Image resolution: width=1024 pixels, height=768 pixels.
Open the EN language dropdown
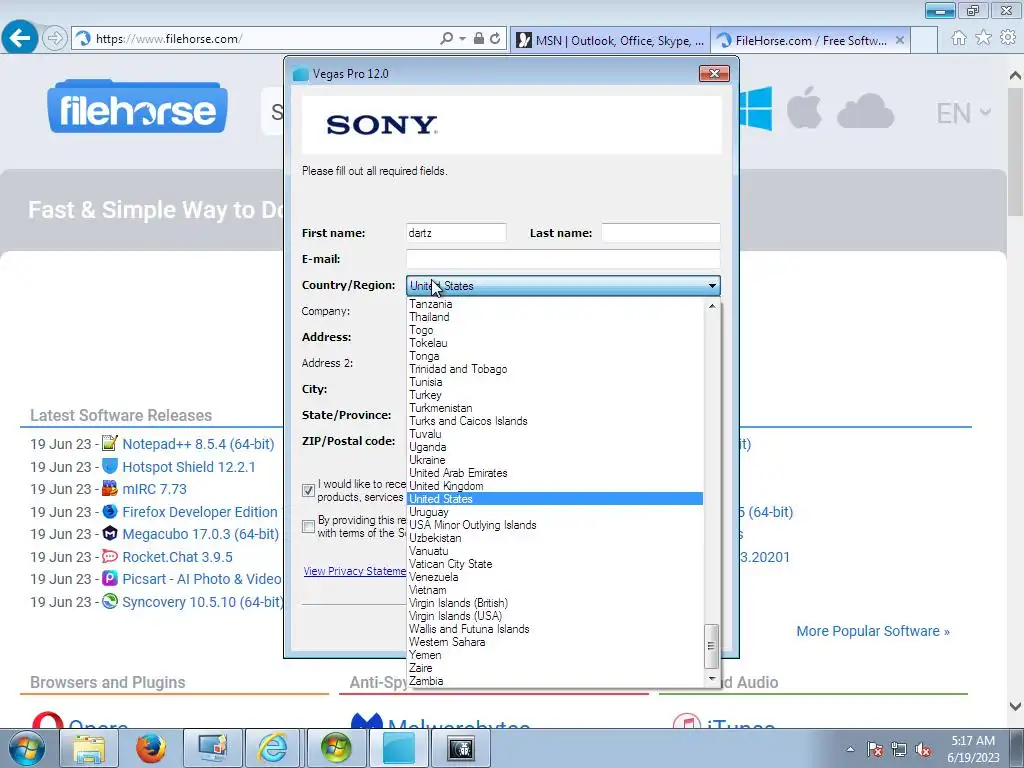[x=964, y=113]
